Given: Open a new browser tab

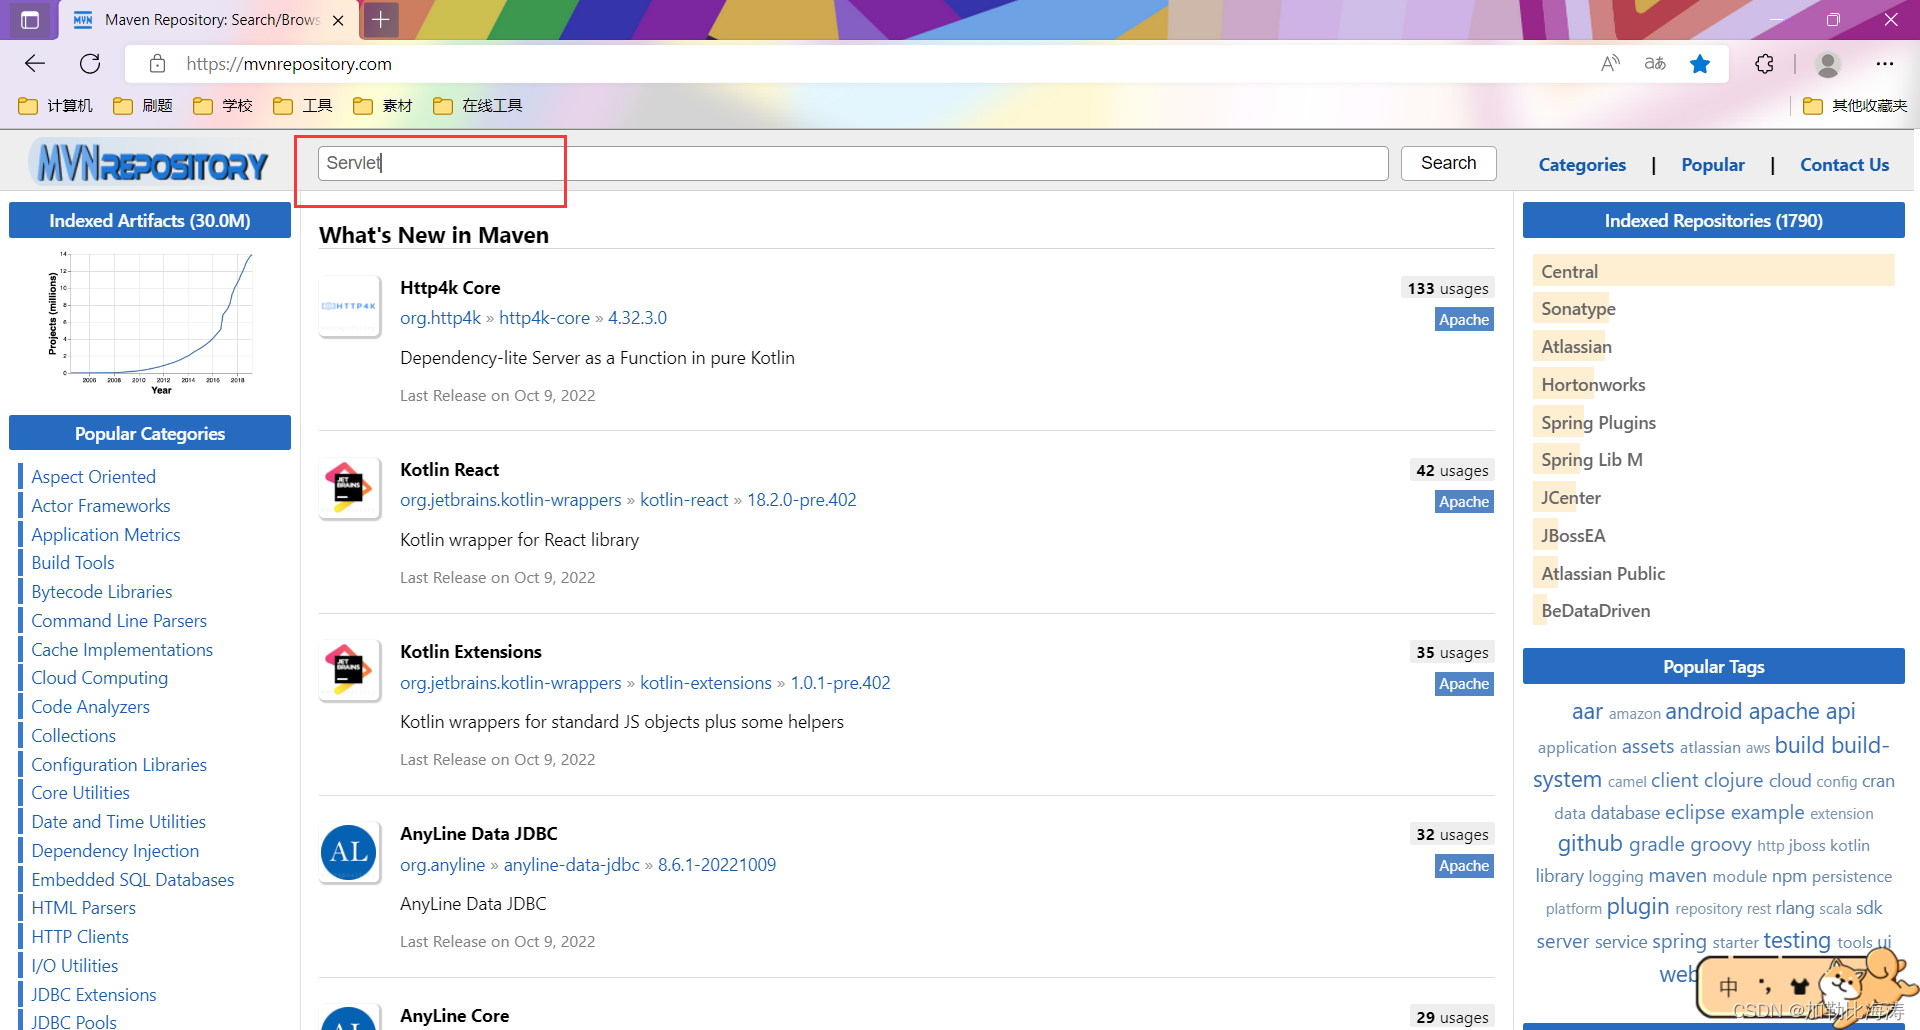Looking at the screenshot, I should [x=380, y=19].
